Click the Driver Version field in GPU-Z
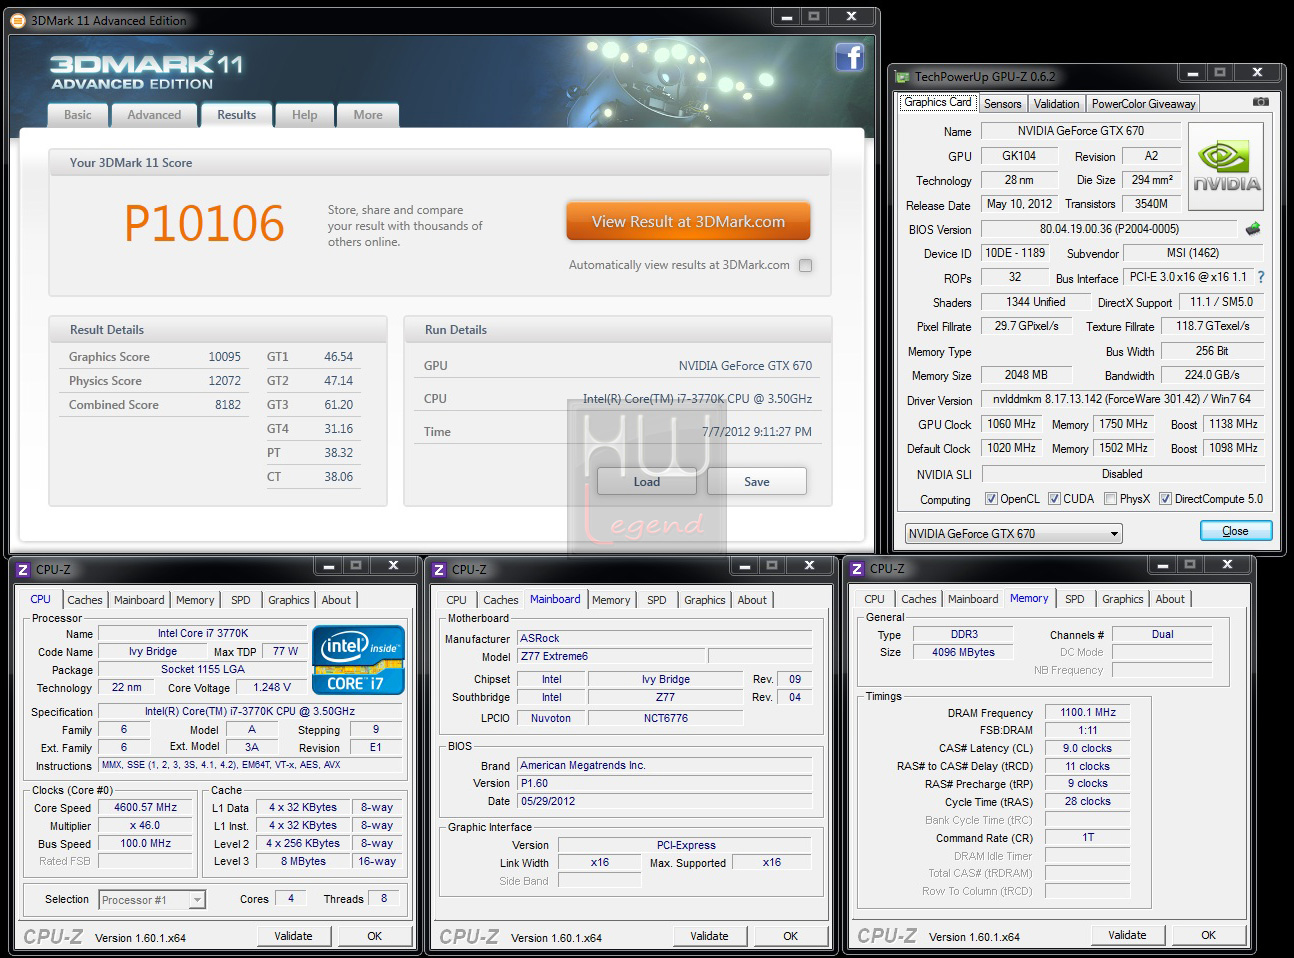 coord(1122,399)
